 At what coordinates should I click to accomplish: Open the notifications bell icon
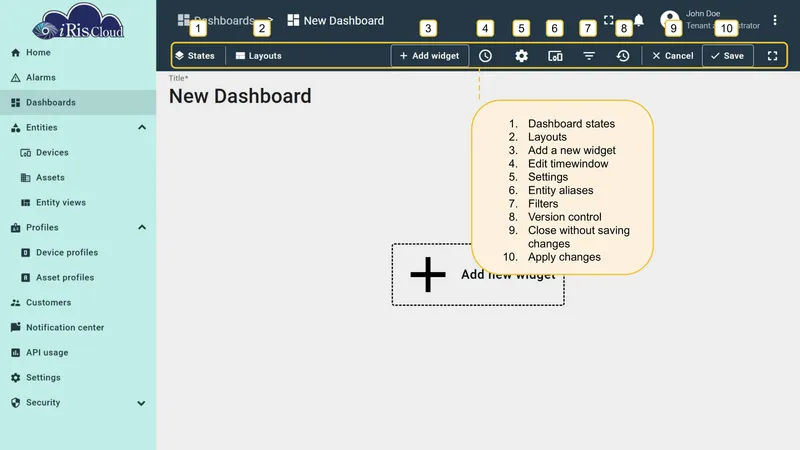(639, 20)
